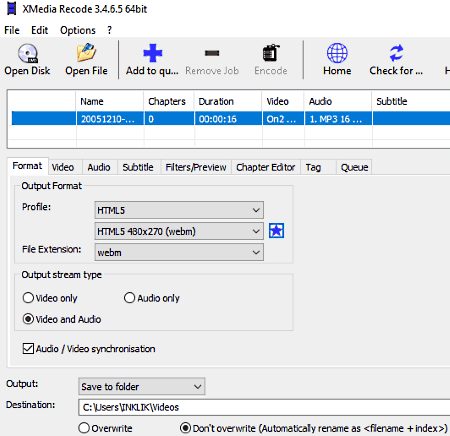Click the Subtitle column header
The height and width of the screenshot is (436, 450).
[411, 101]
